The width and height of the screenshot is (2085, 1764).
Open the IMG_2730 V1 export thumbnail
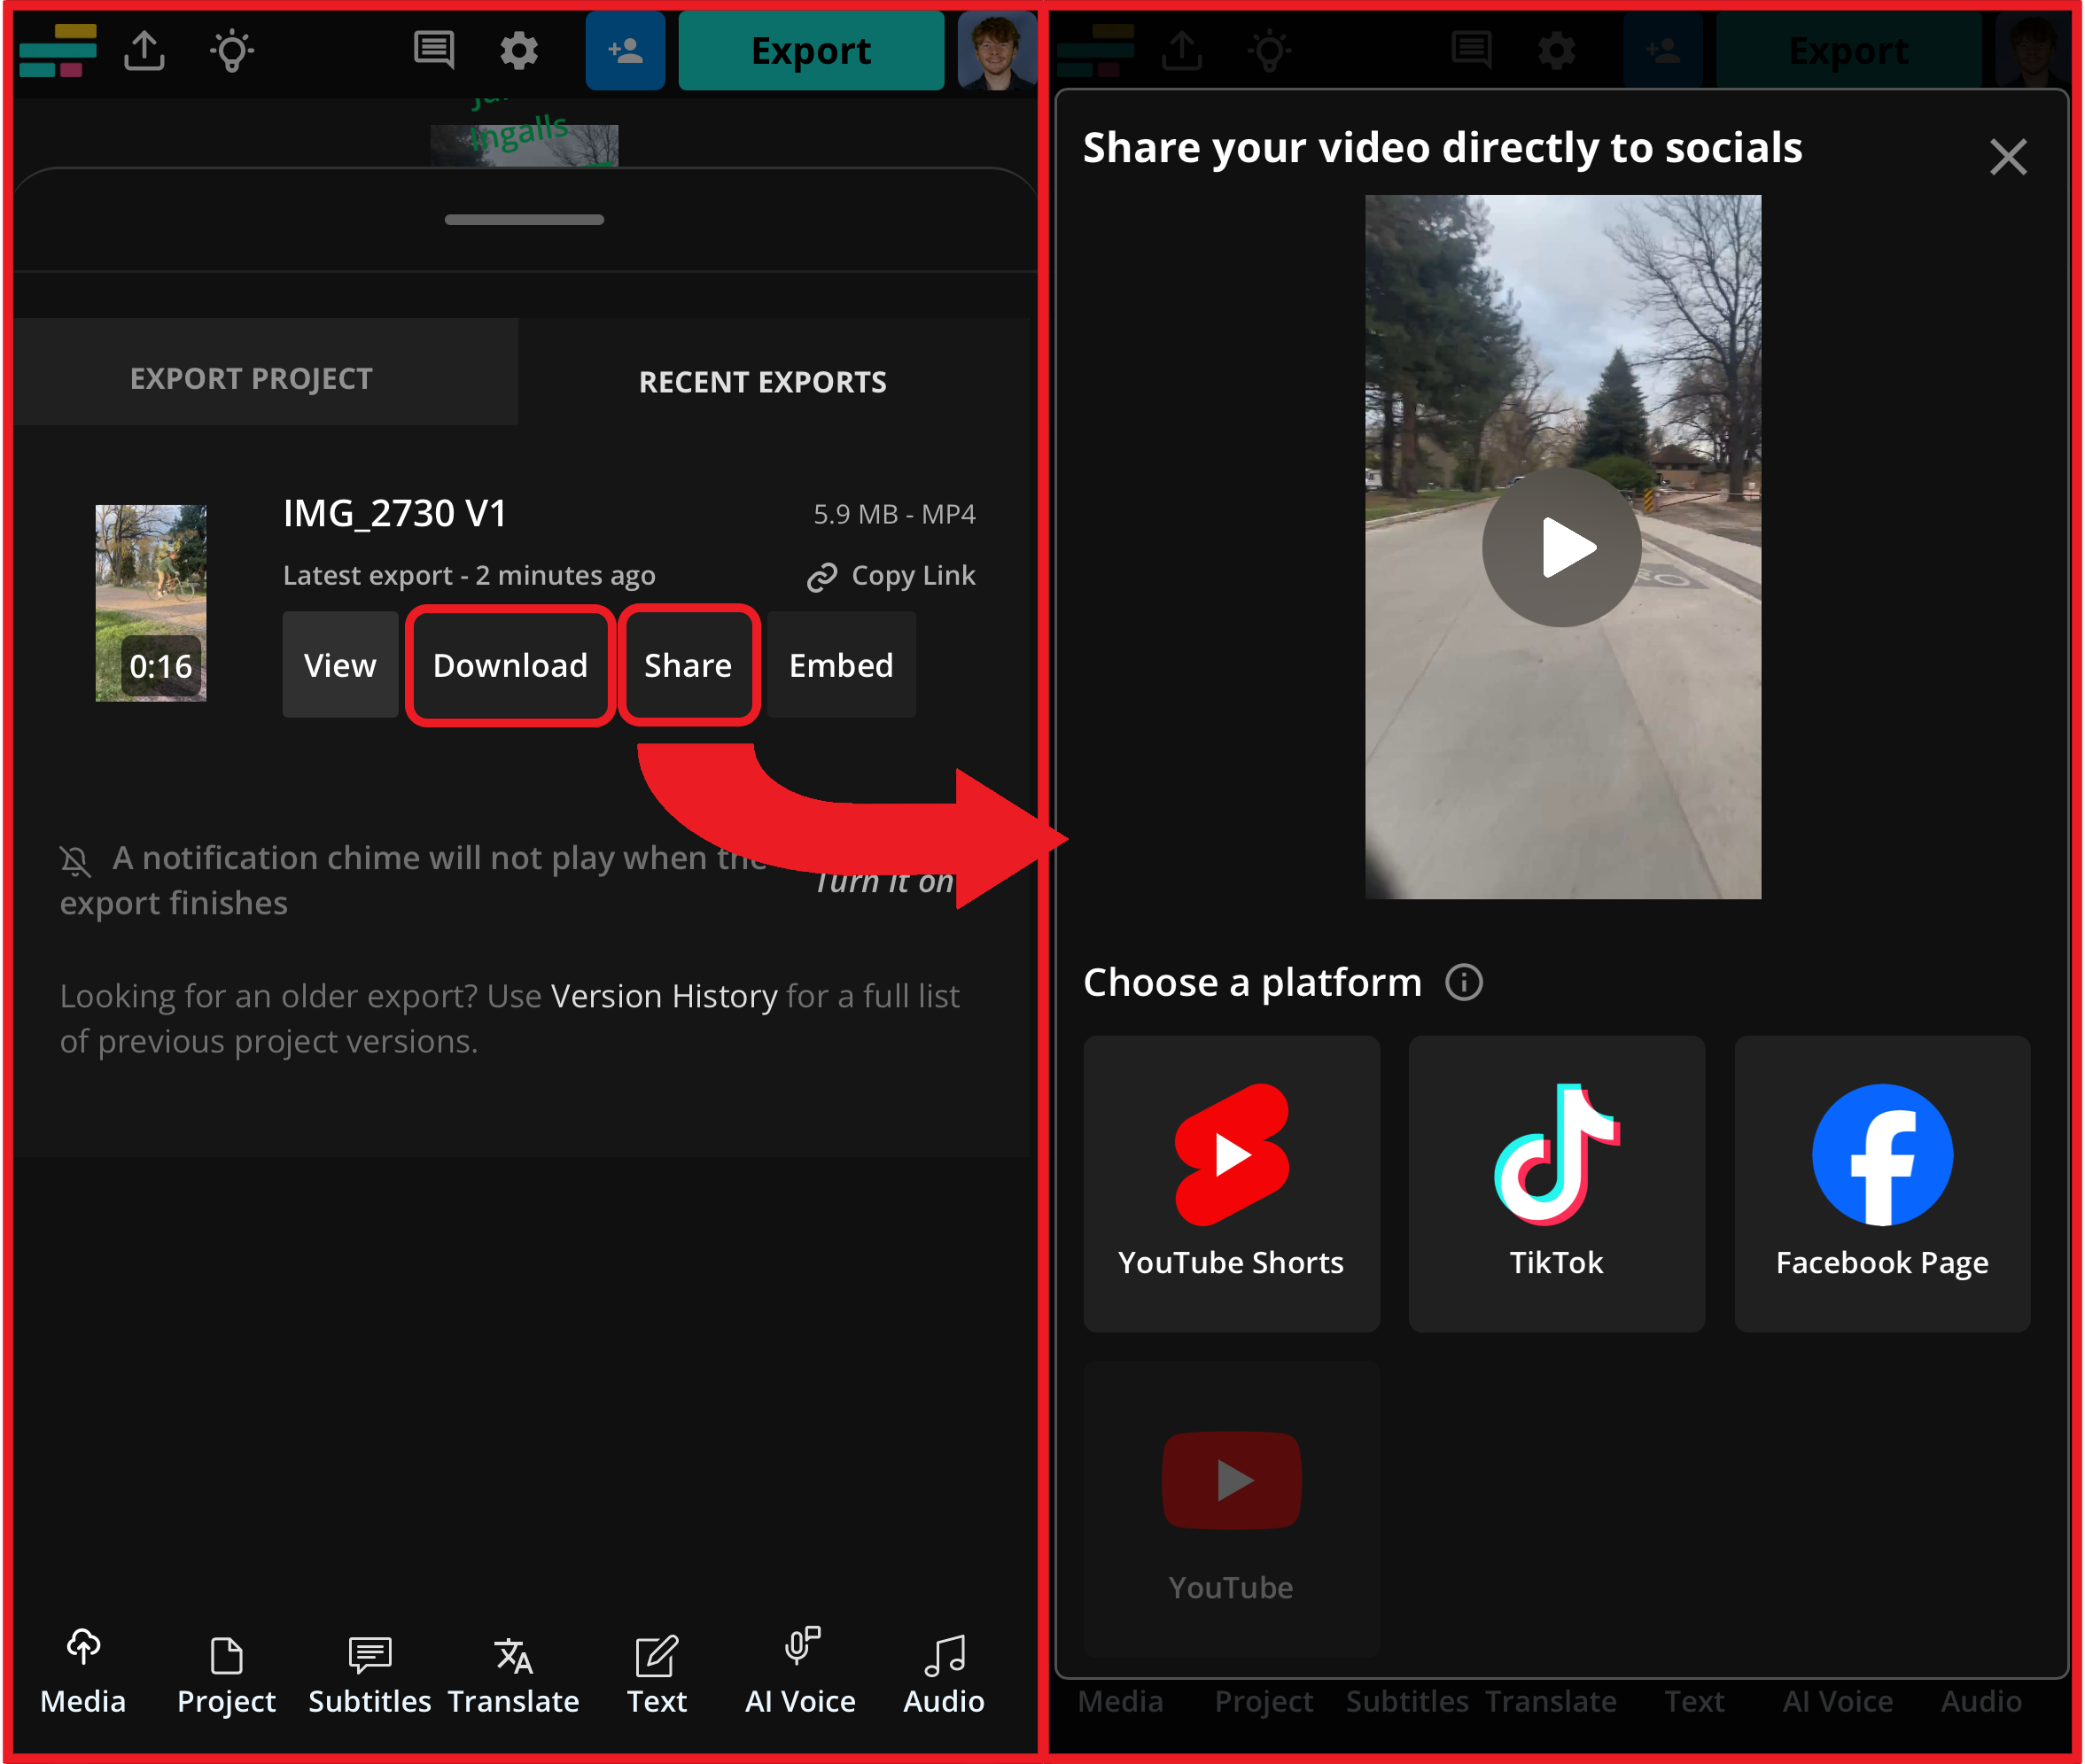coord(151,603)
